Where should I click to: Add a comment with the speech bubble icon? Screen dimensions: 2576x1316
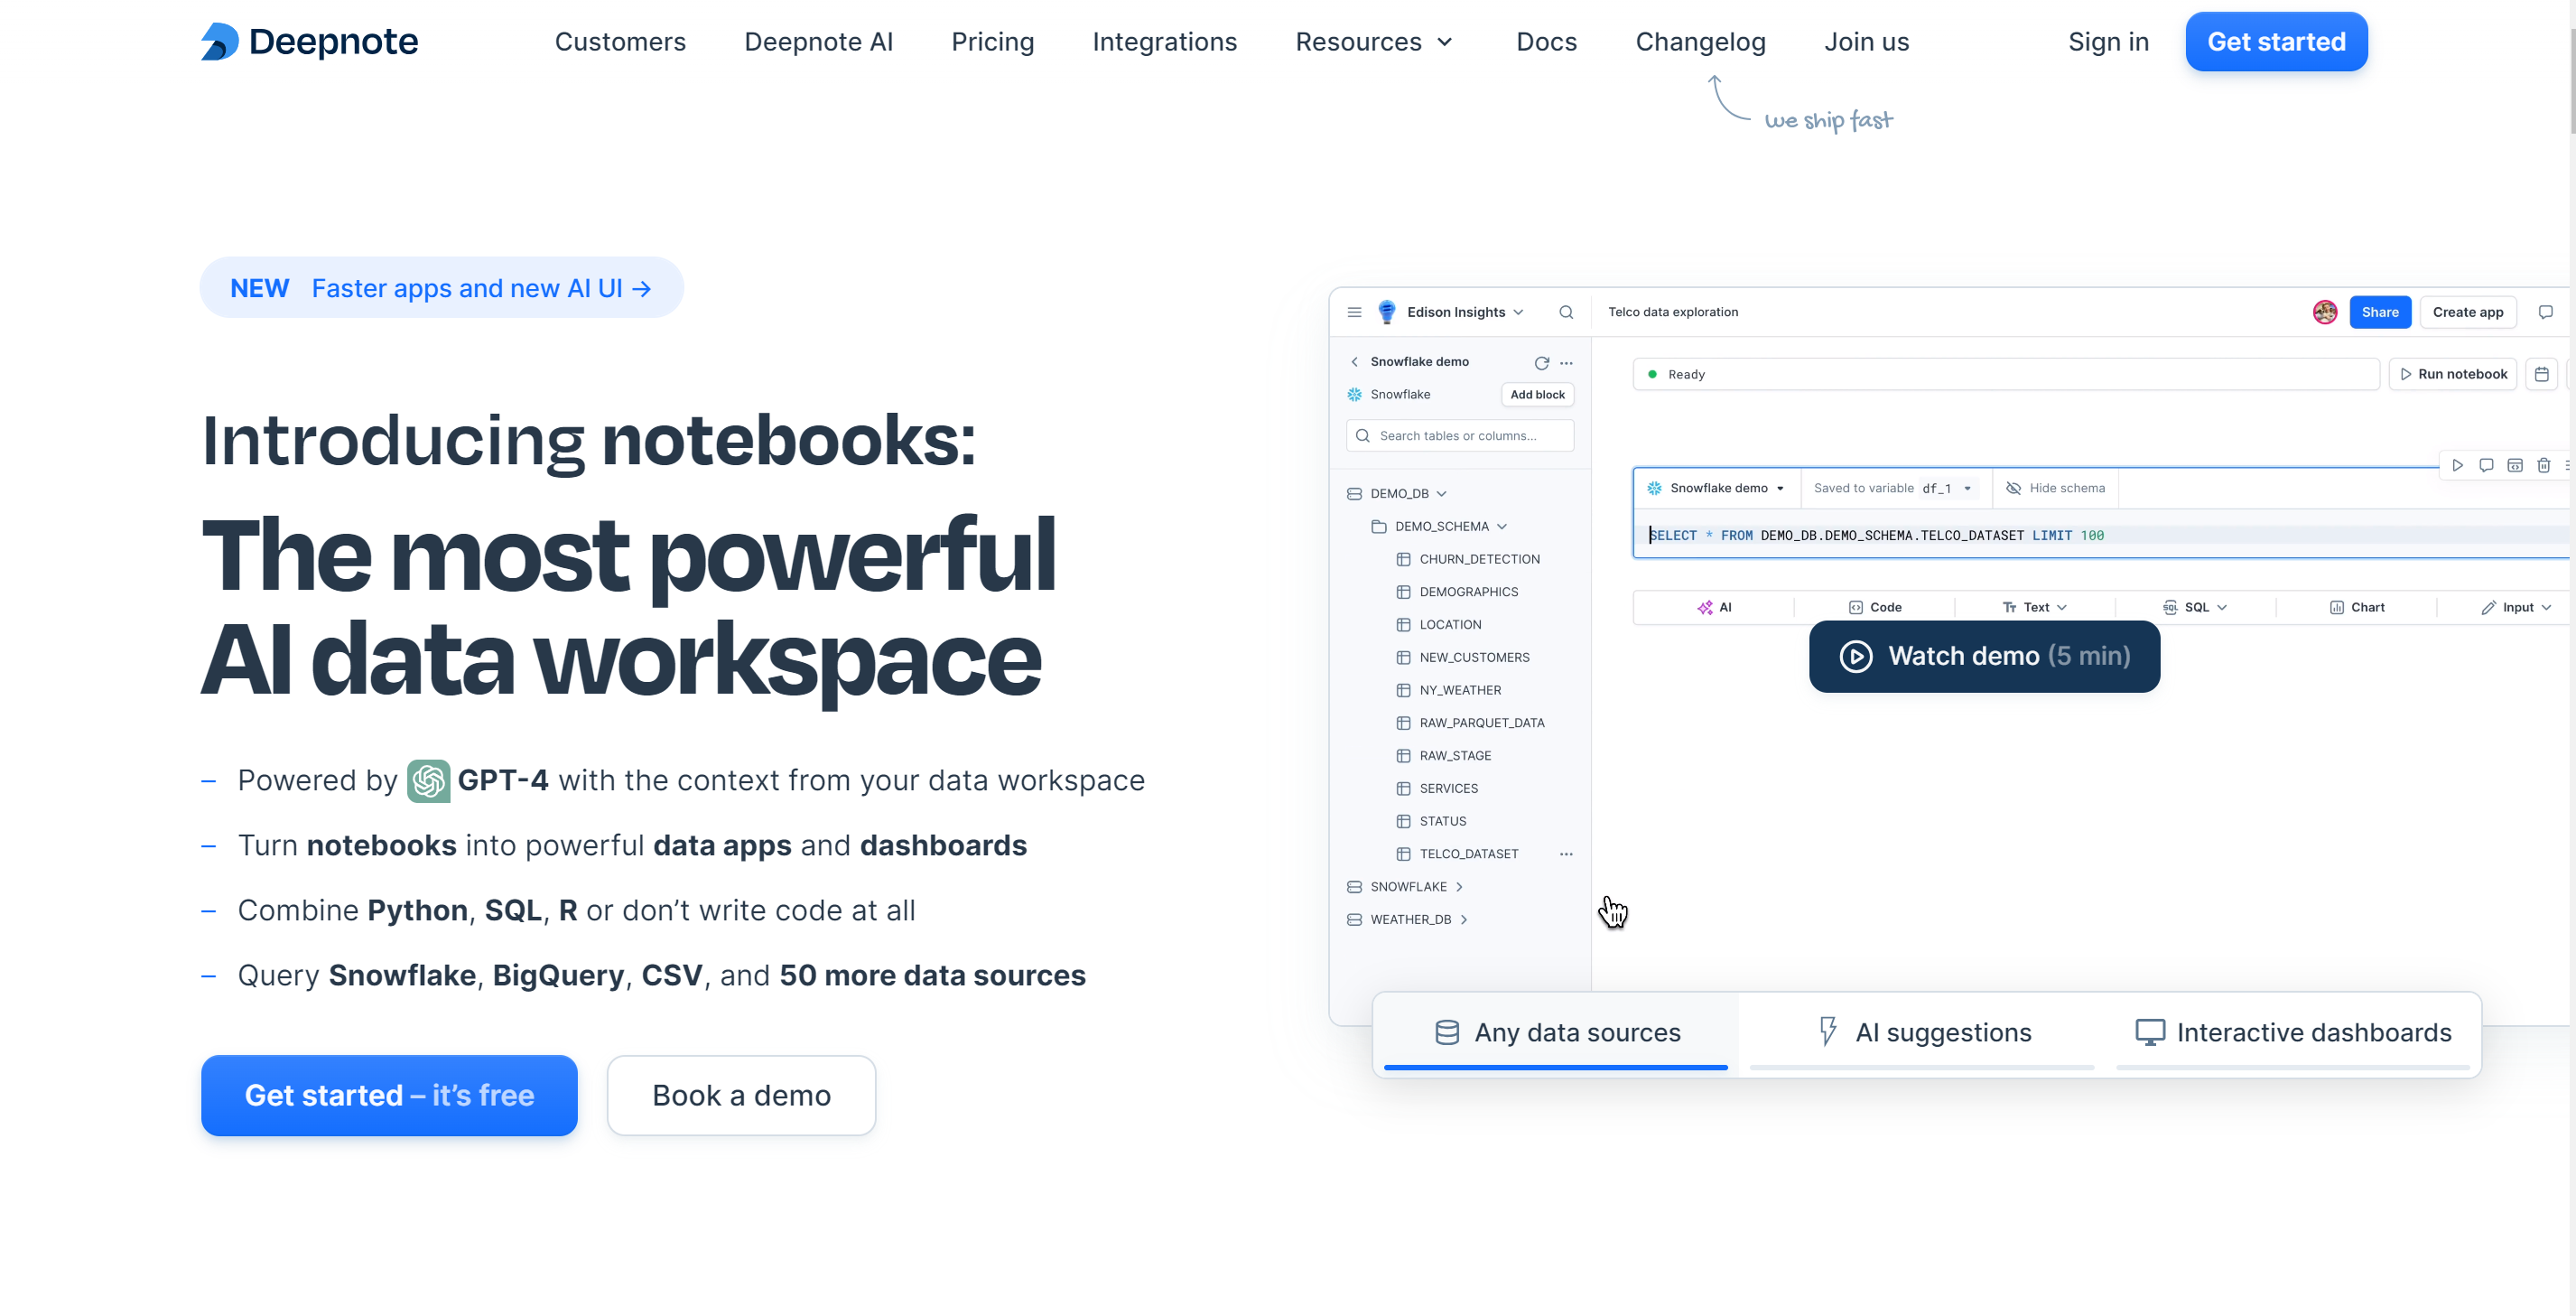tap(2486, 465)
